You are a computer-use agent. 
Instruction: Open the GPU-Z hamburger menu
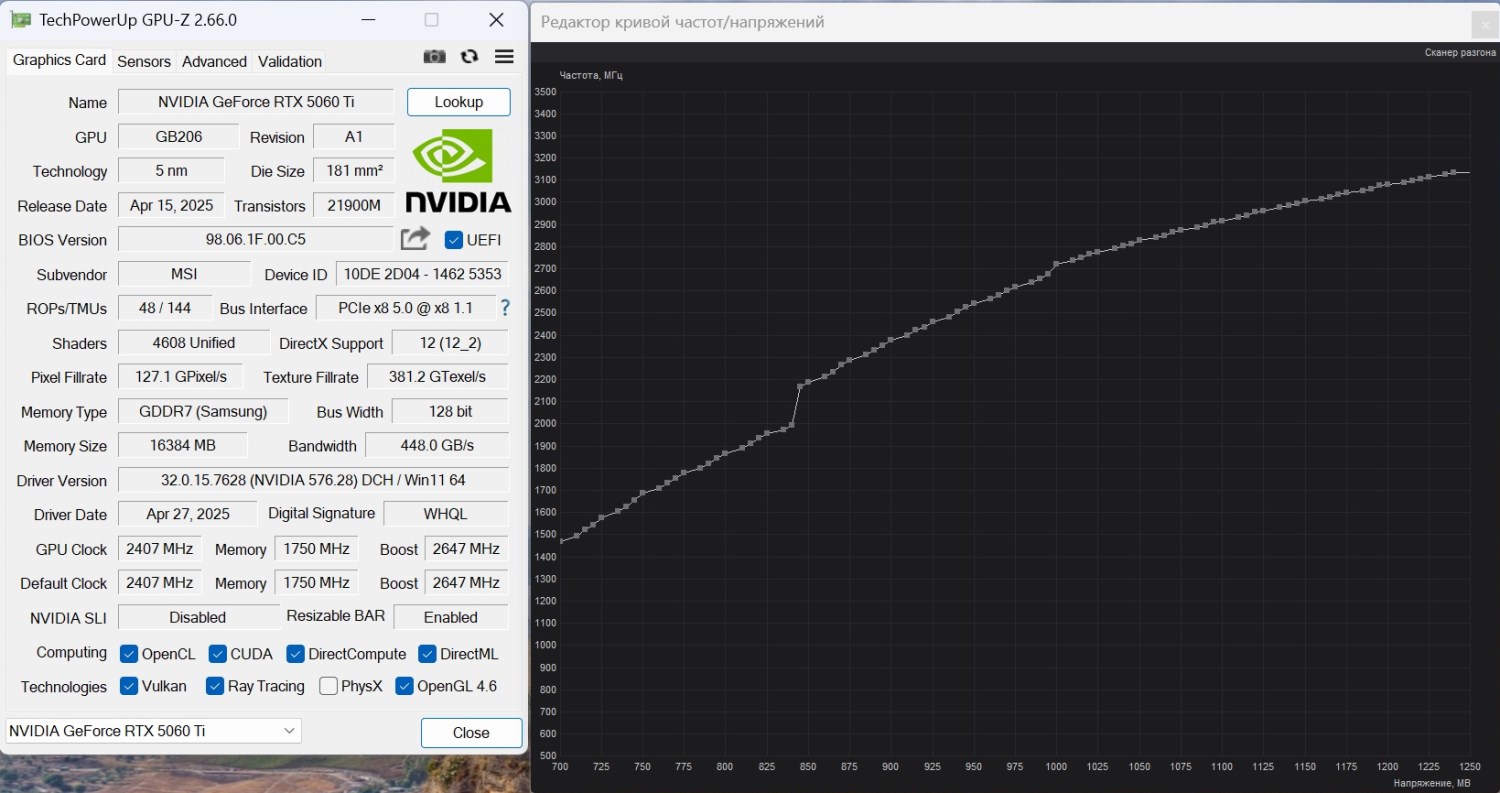click(504, 57)
